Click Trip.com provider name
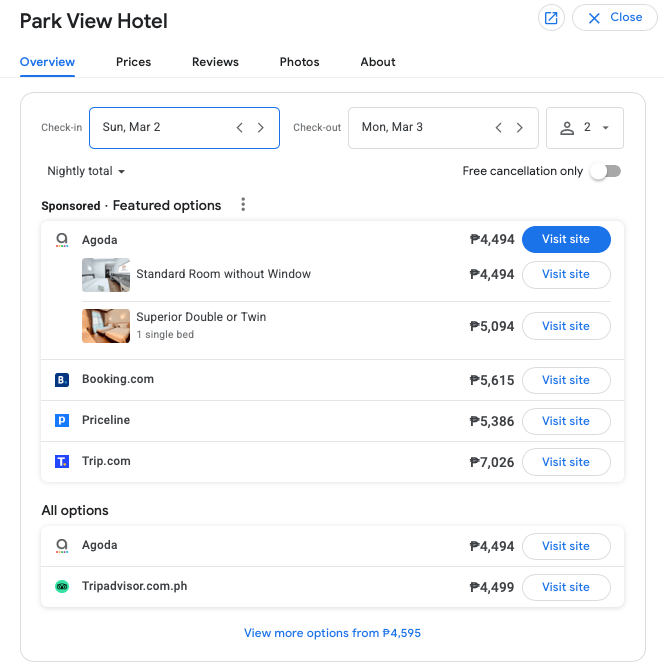664x670 pixels. pyautogui.click(x=106, y=461)
